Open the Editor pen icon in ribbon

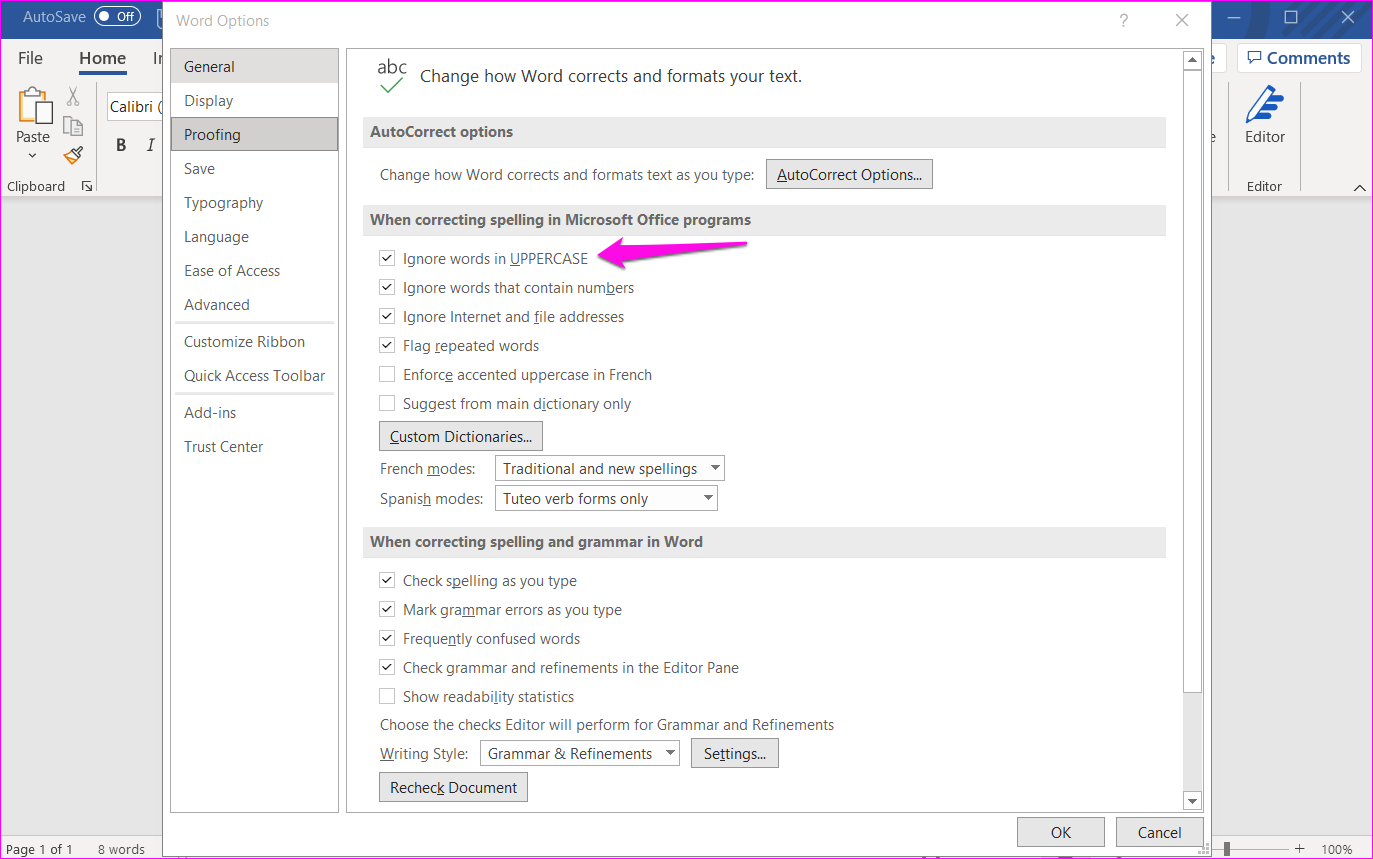1265,105
